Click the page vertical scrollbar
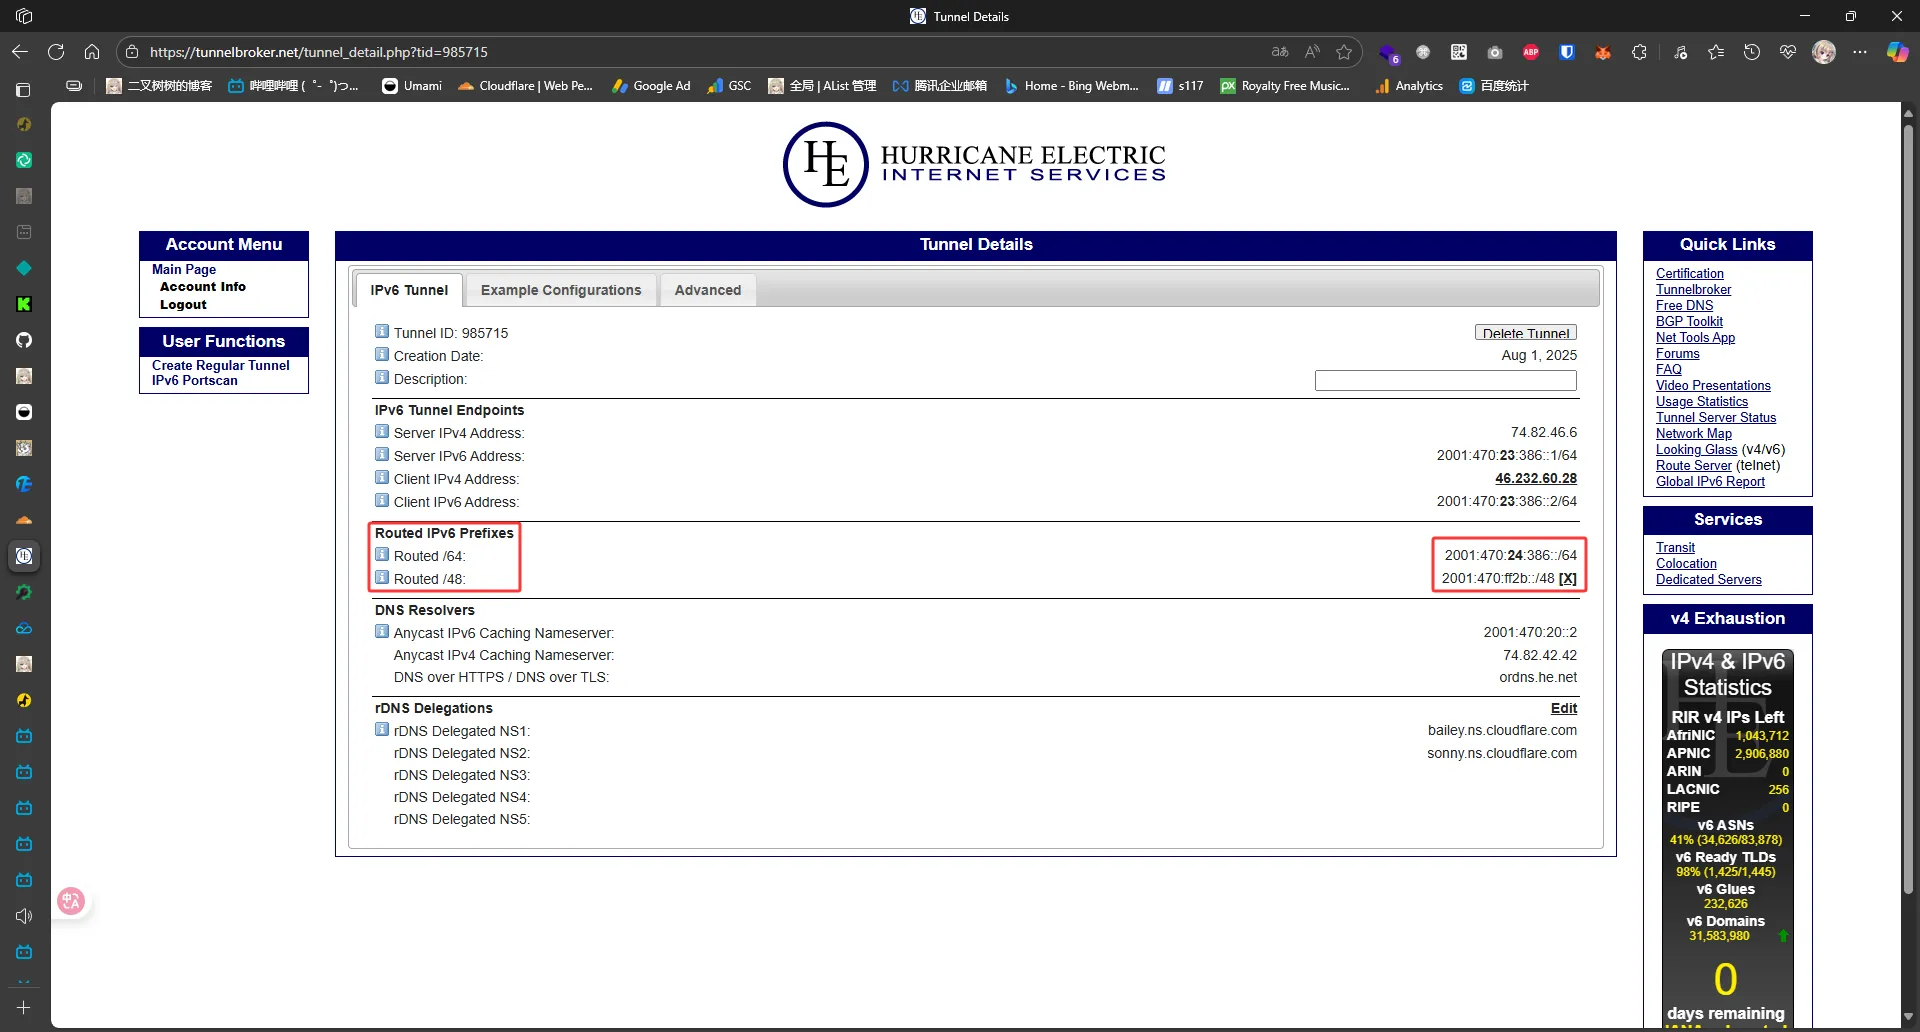This screenshot has height=1032, width=1920. (x=1908, y=500)
